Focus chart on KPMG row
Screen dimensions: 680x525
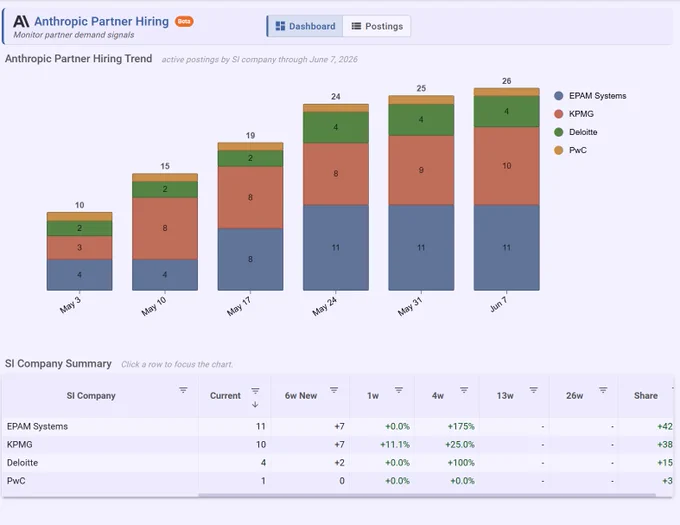(x=337, y=445)
